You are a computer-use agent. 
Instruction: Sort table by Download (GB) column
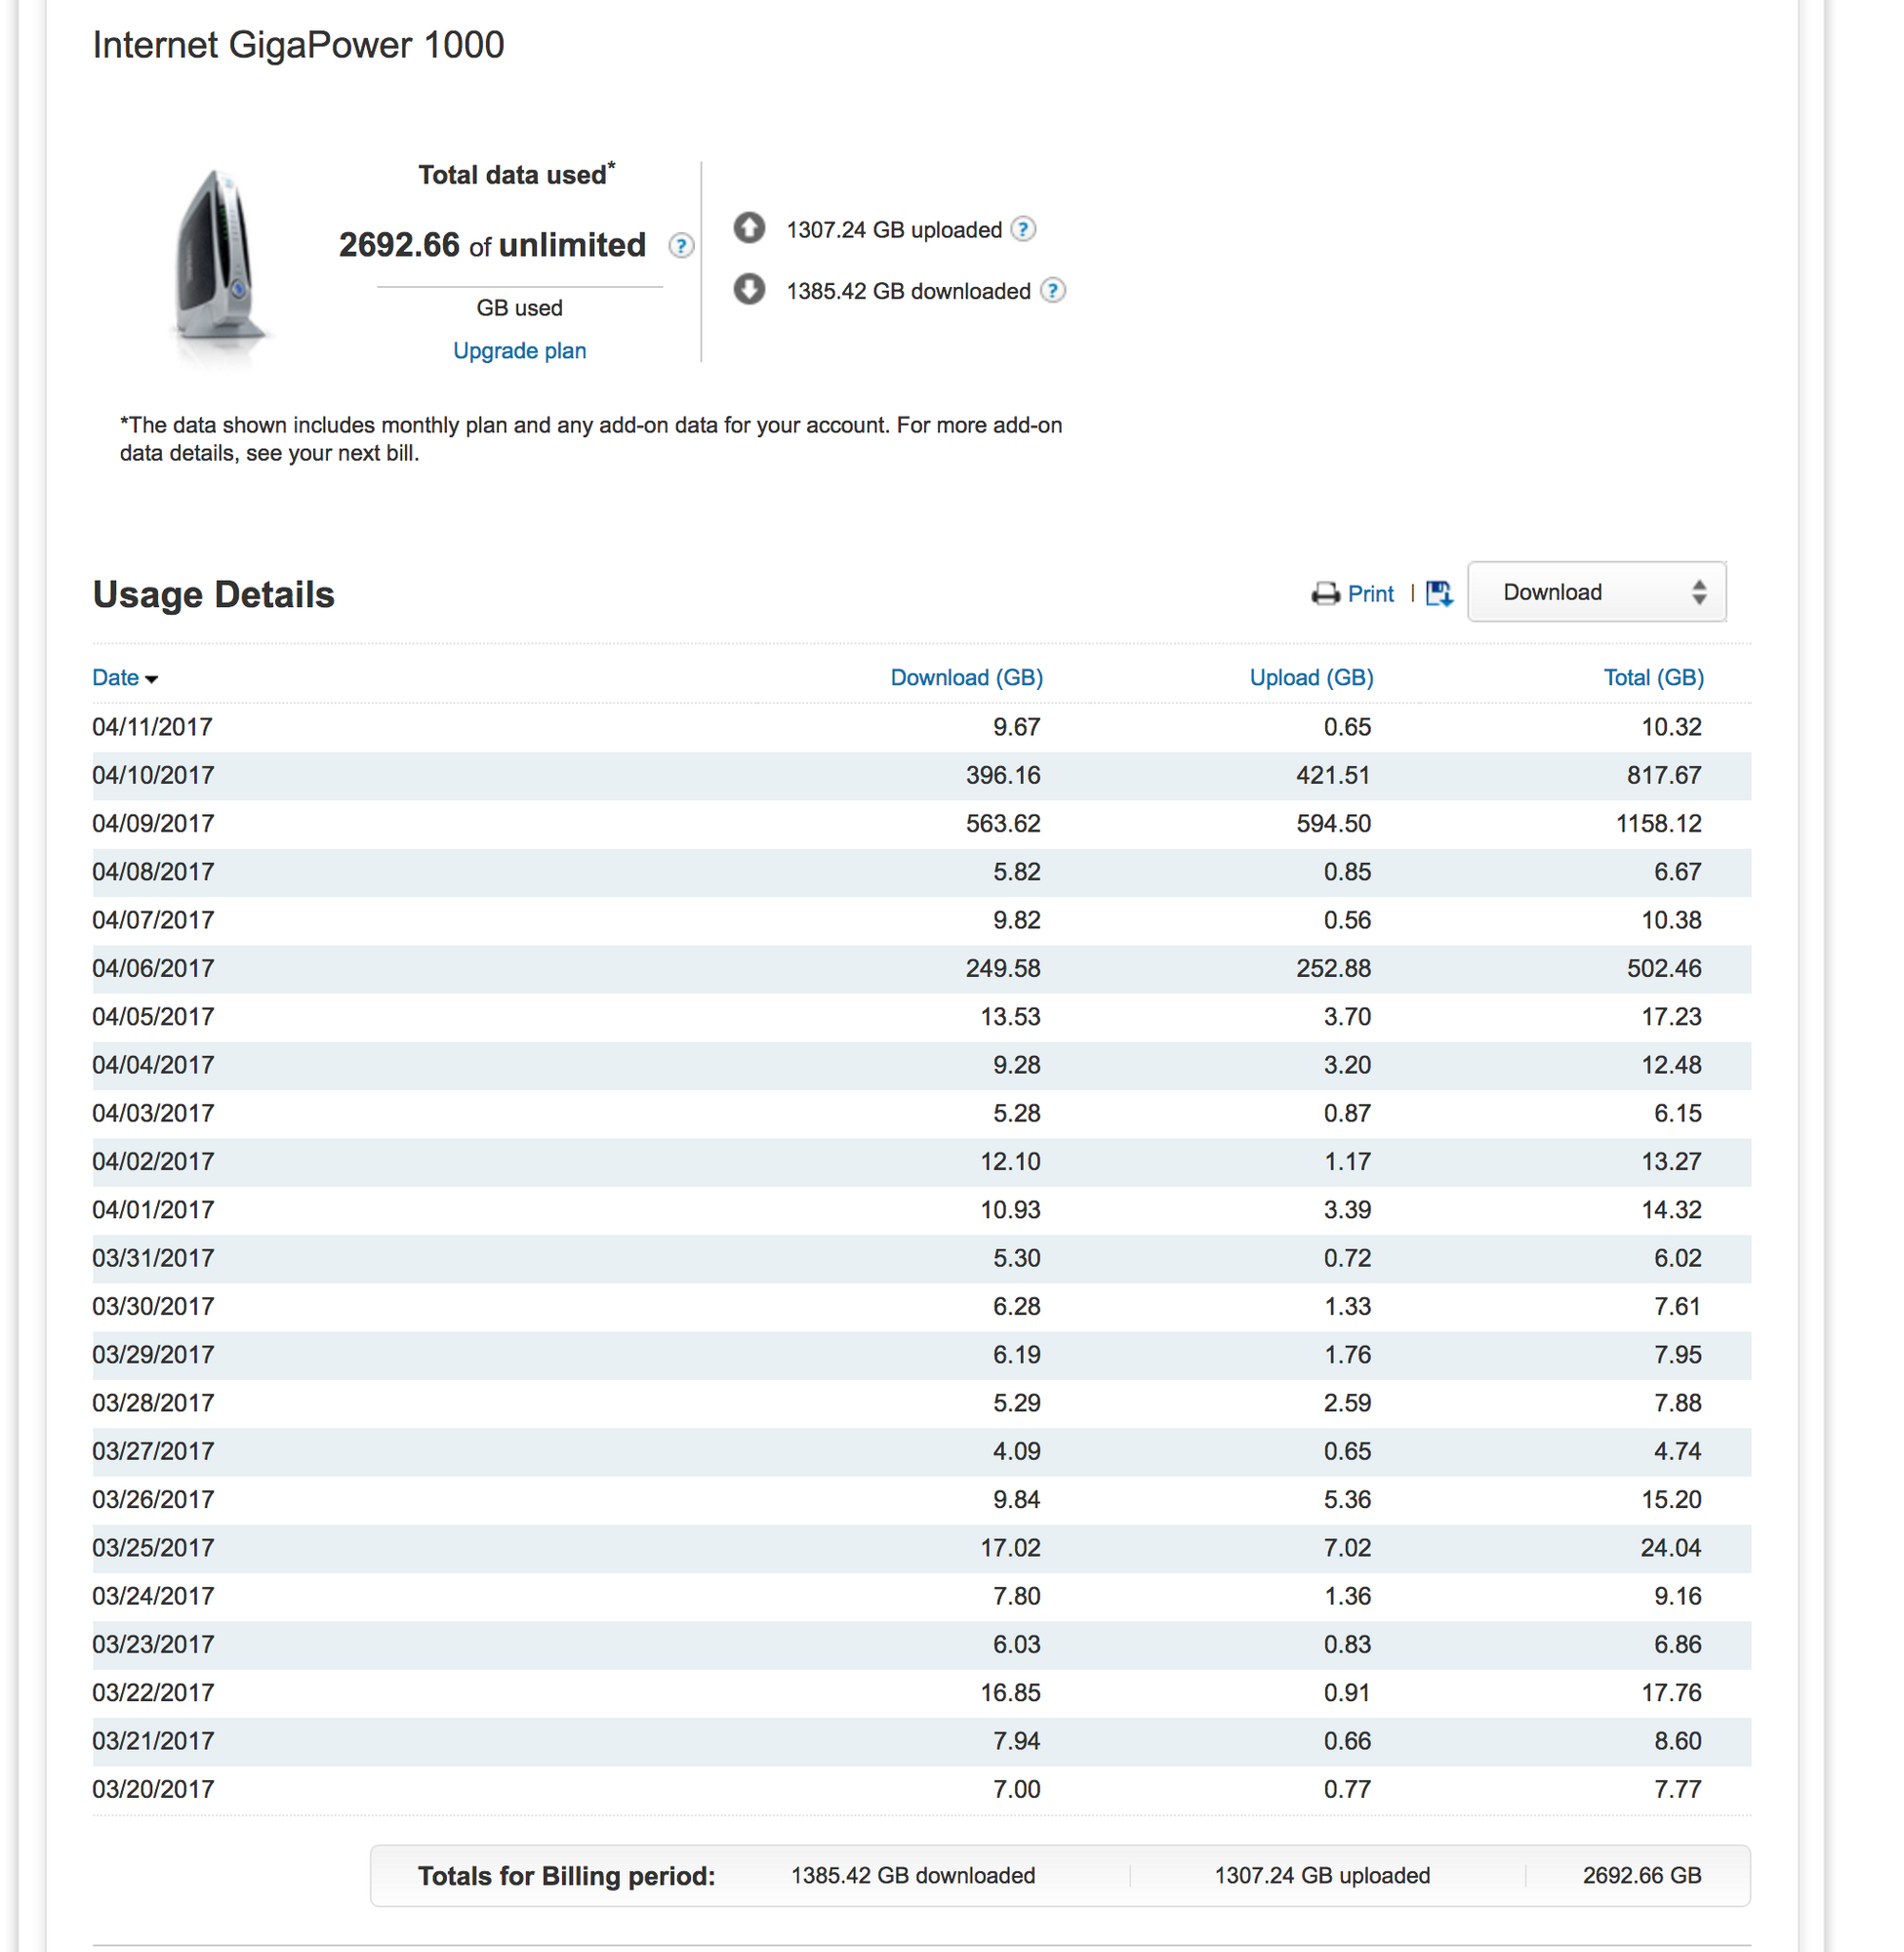pos(966,677)
